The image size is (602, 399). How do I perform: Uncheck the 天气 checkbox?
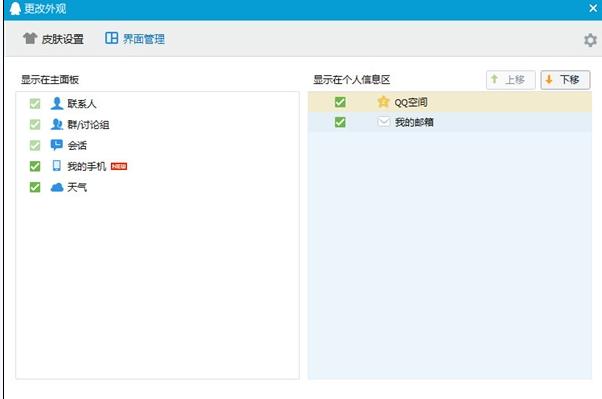35,187
